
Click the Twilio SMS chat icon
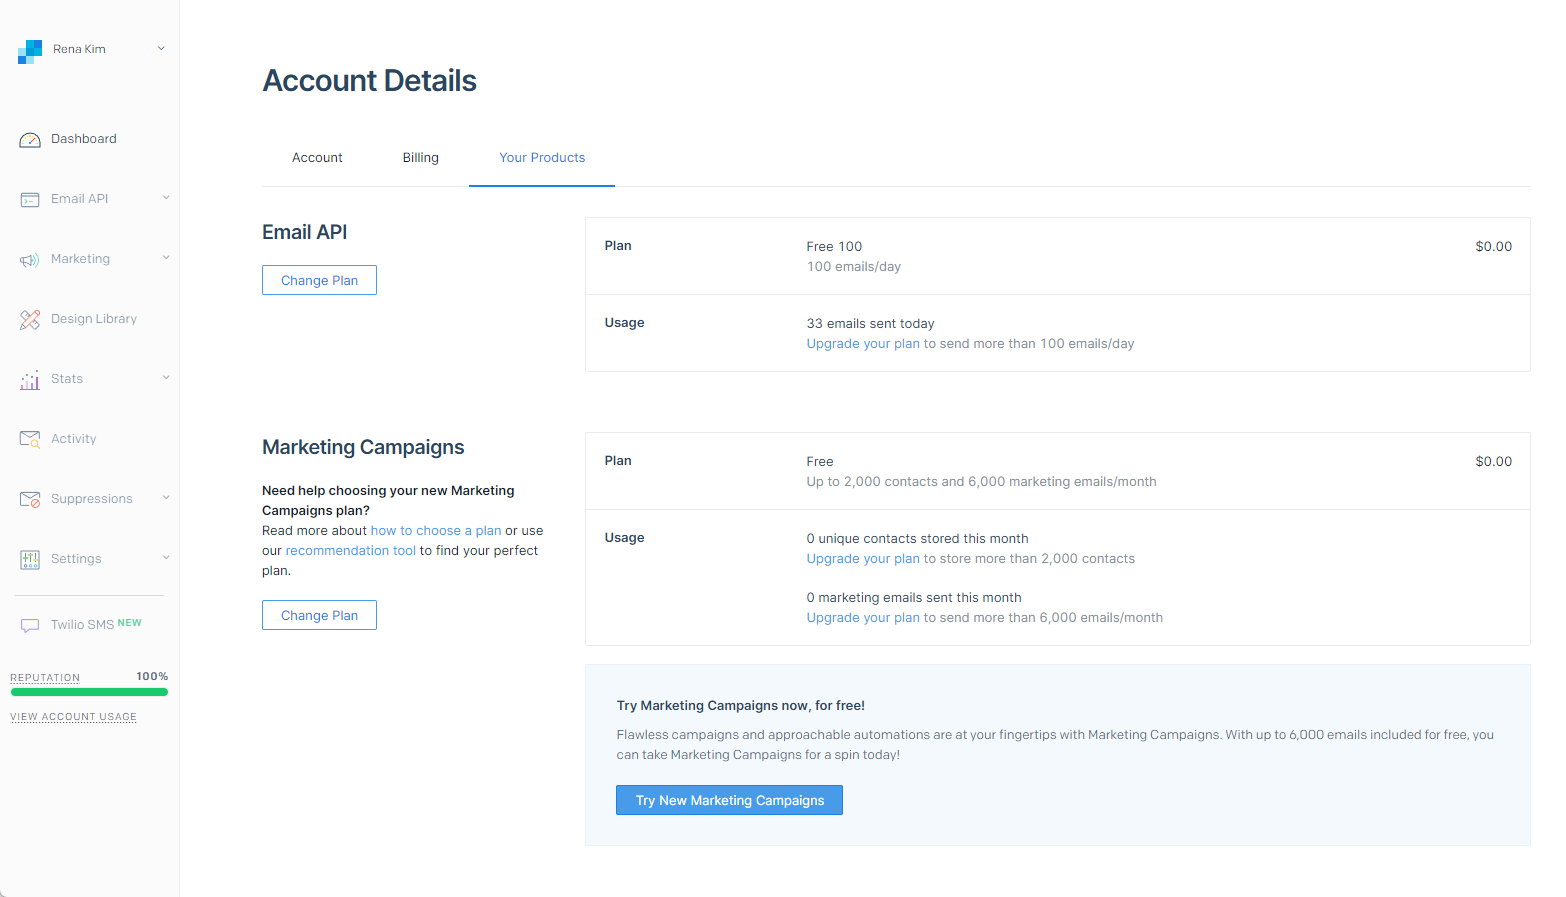[30, 626]
